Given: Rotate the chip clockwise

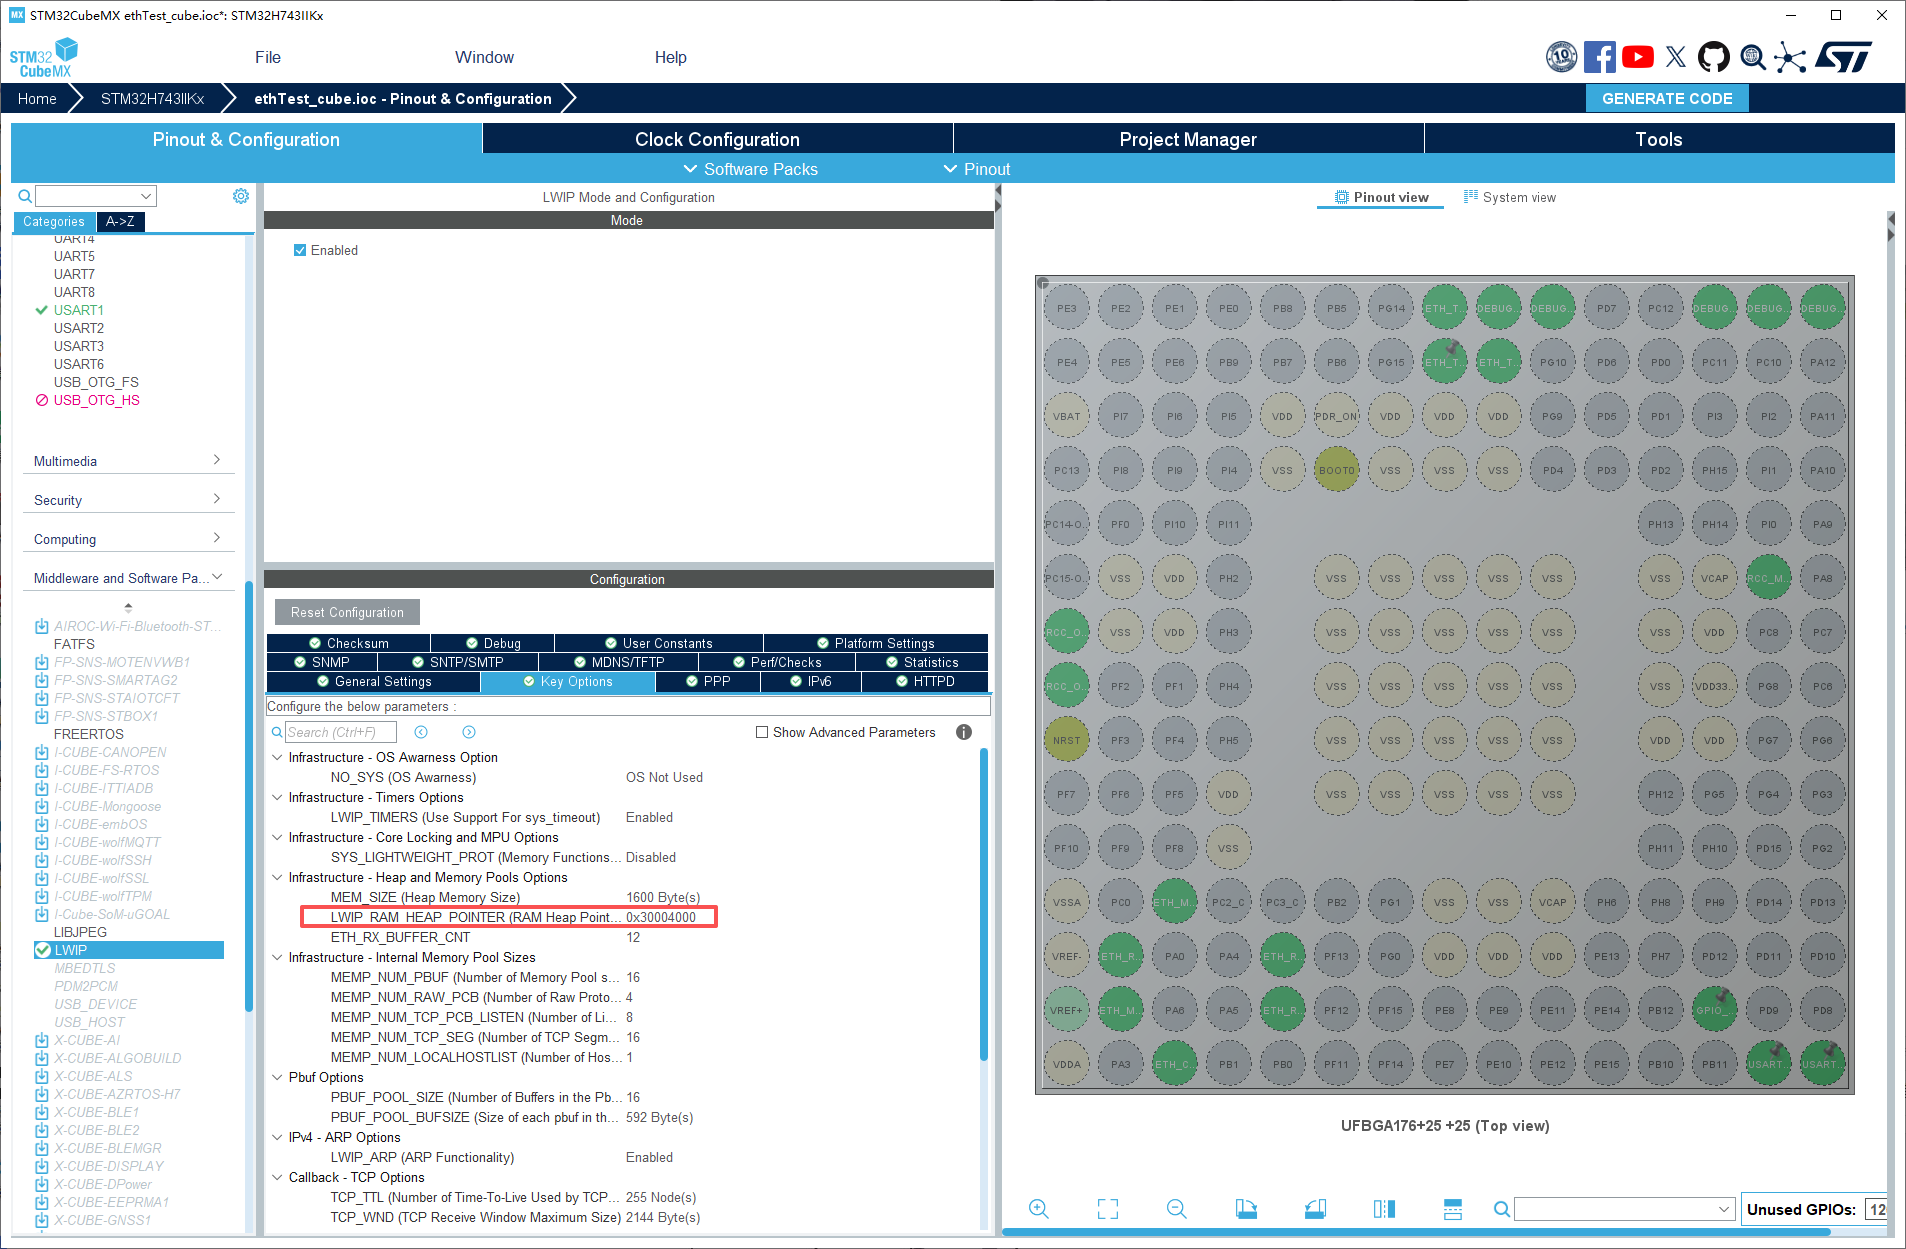Looking at the screenshot, I should 1246,1209.
